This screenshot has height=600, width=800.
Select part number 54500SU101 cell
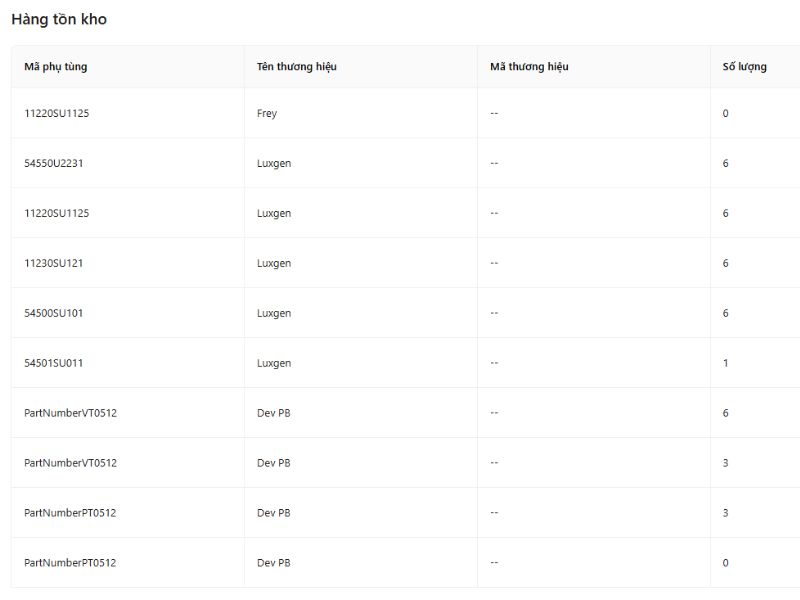click(54, 313)
